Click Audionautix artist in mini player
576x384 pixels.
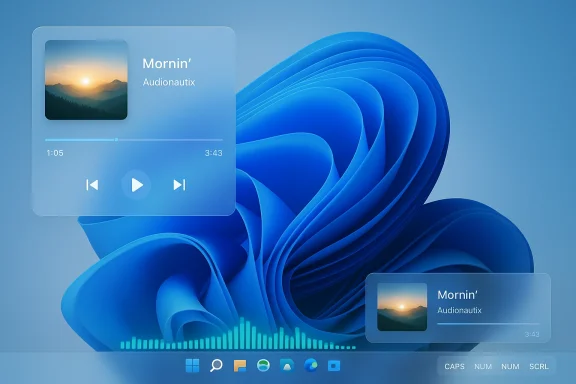[x=460, y=310]
